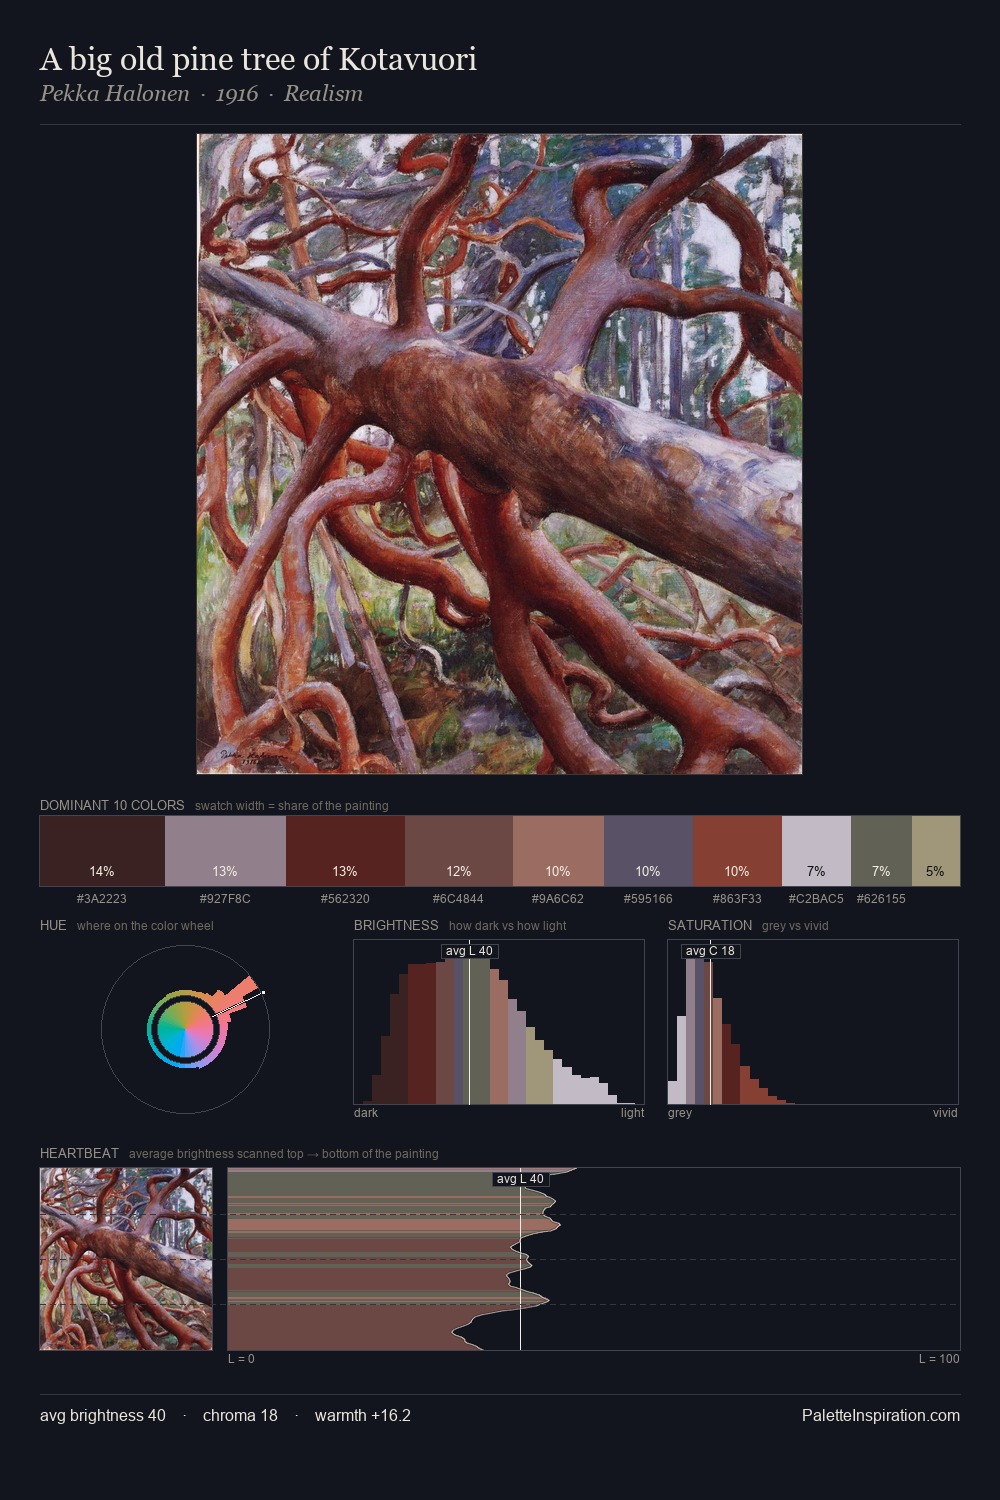Click the 'avg brightness 40' footer stat
The image size is (1000, 1500).
pos(103,1415)
